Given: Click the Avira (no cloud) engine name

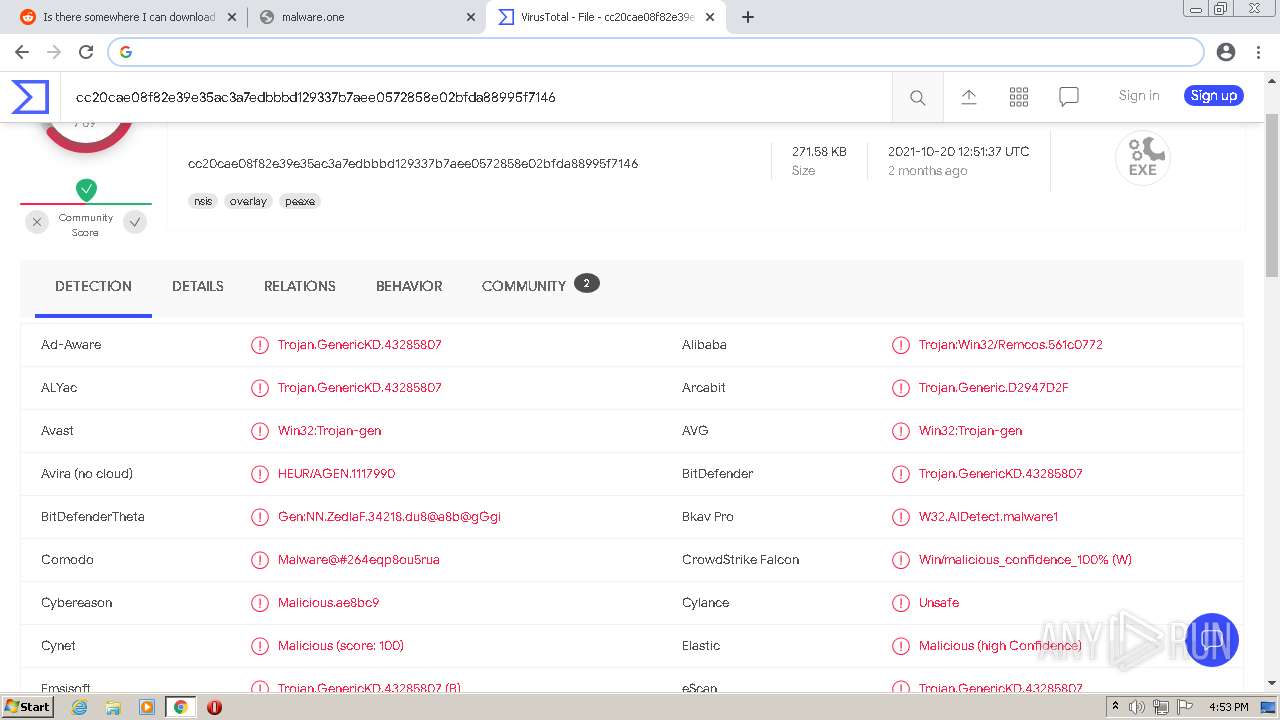Looking at the screenshot, I should [87, 474].
